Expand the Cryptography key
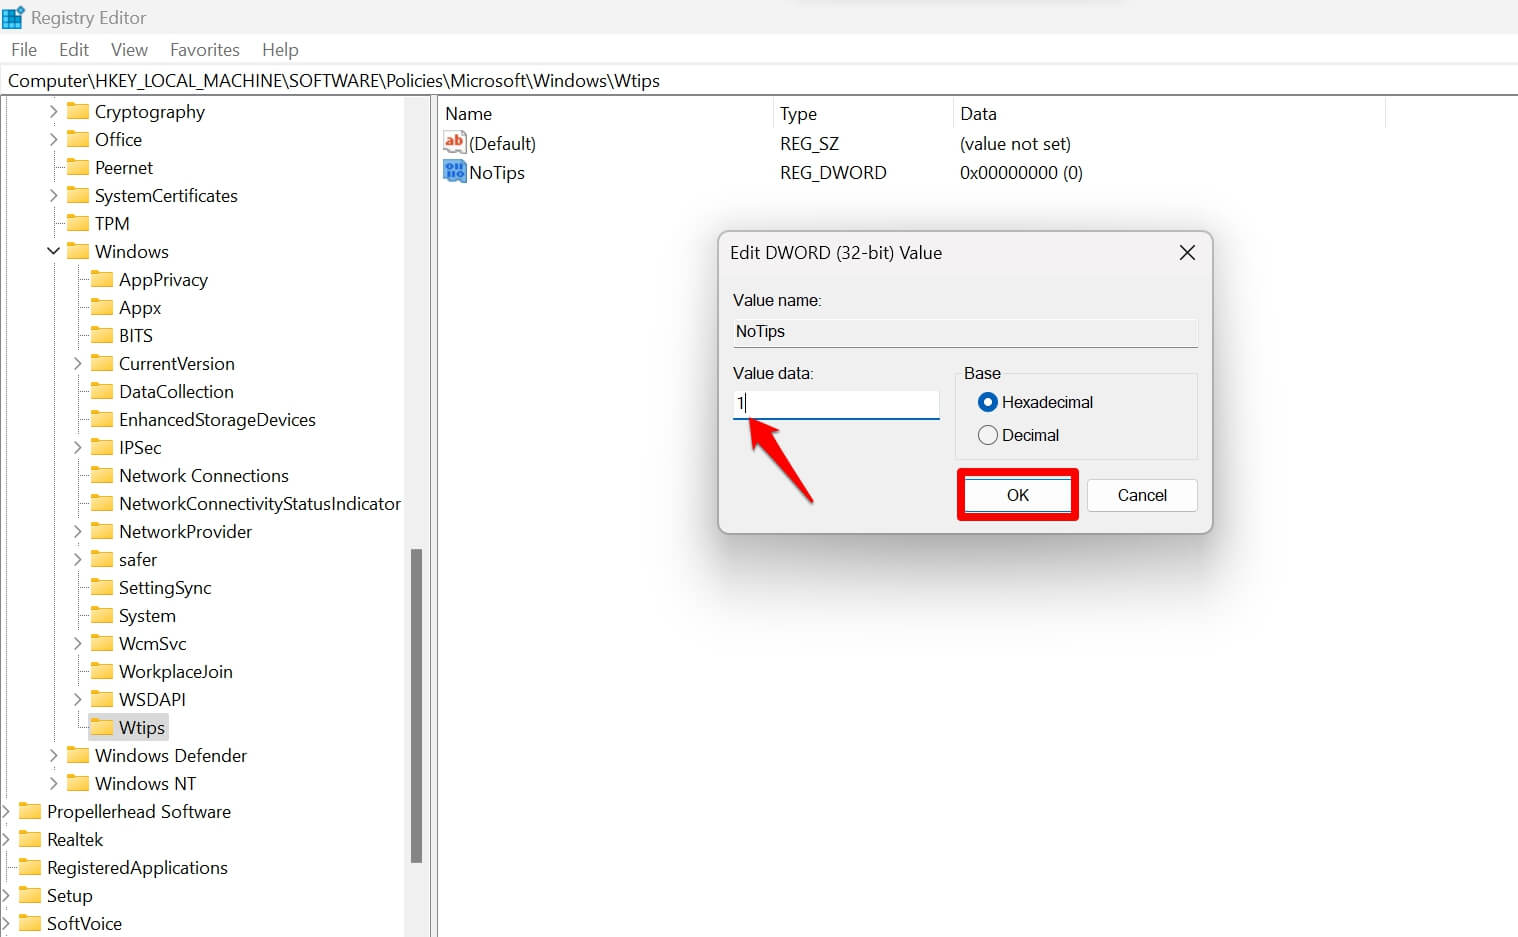This screenshot has height=937, width=1518. click(x=54, y=111)
